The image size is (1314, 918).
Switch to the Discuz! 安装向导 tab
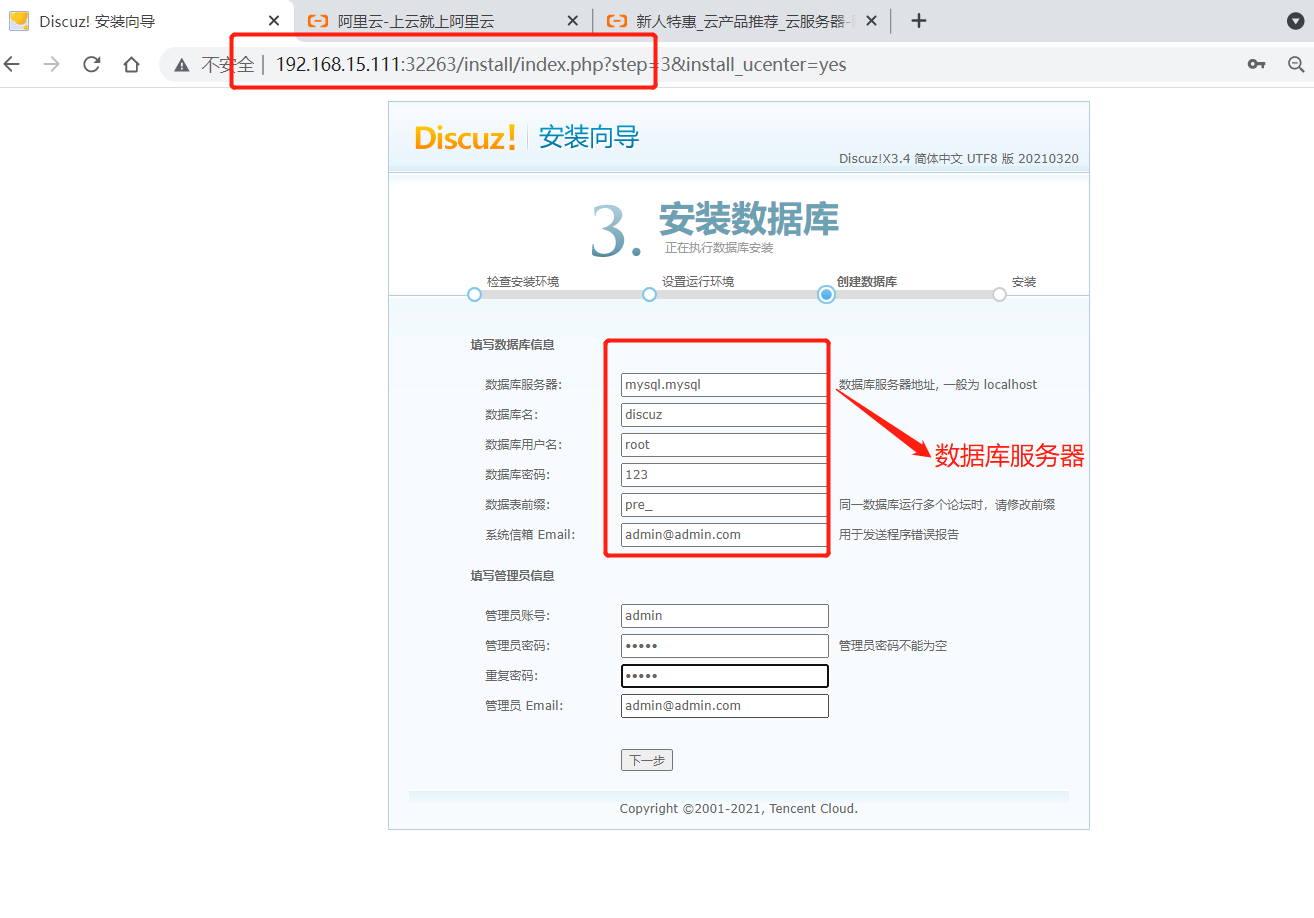click(148, 21)
